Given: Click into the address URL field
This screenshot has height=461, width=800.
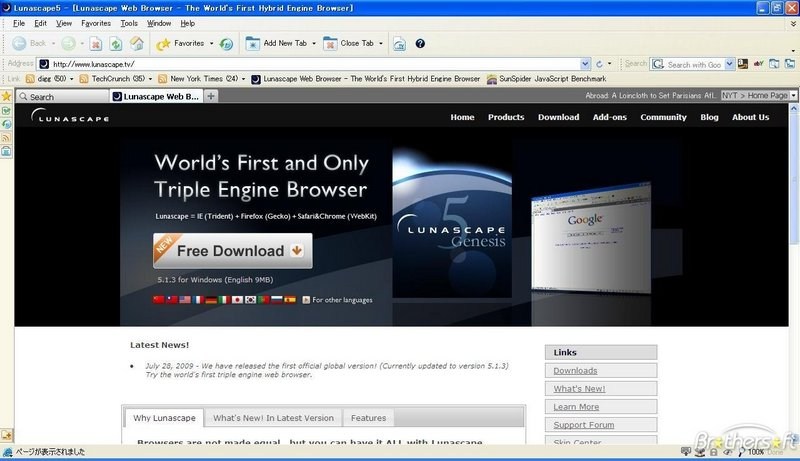Looking at the screenshot, I should (x=315, y=64).
